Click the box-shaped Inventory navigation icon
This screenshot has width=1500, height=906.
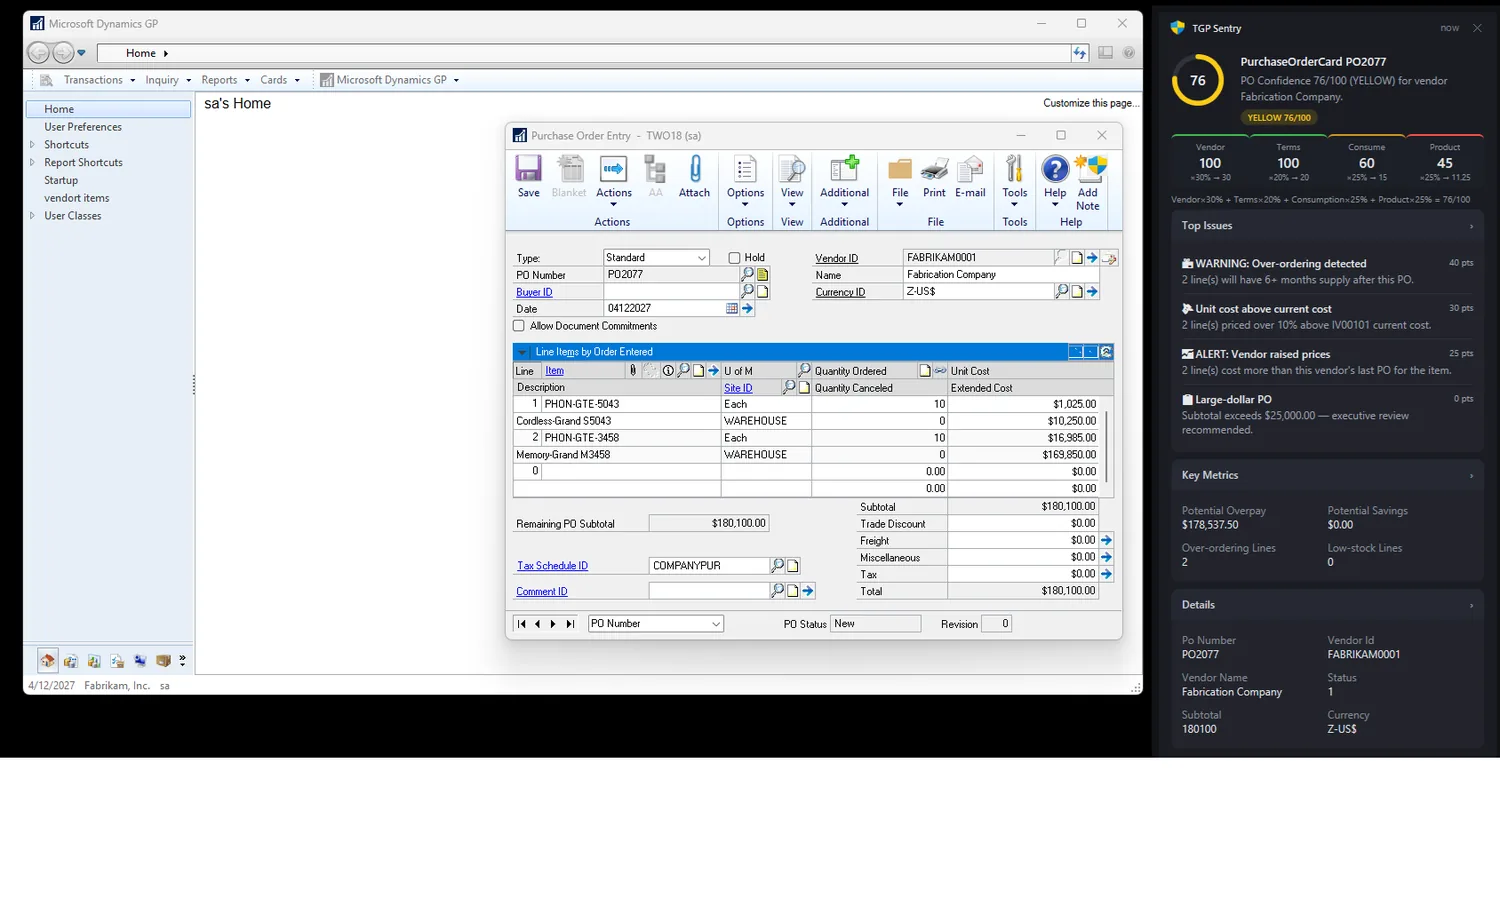pyautogui.click(x=163, y=661)
